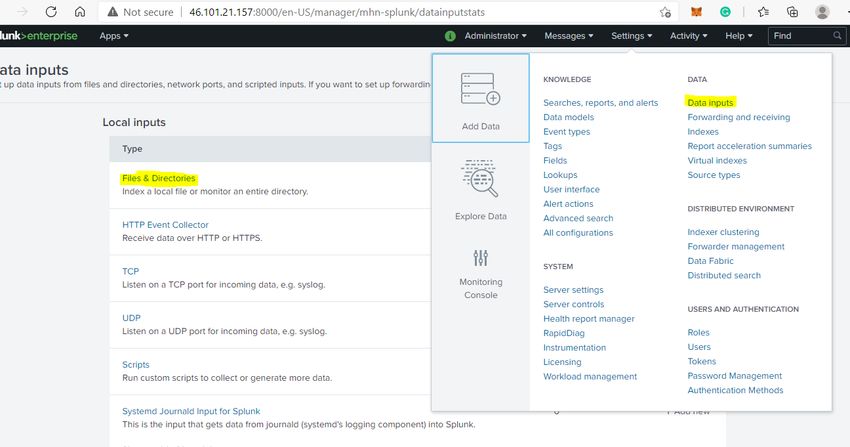Go to Server settings

click(x=573, y=290)
